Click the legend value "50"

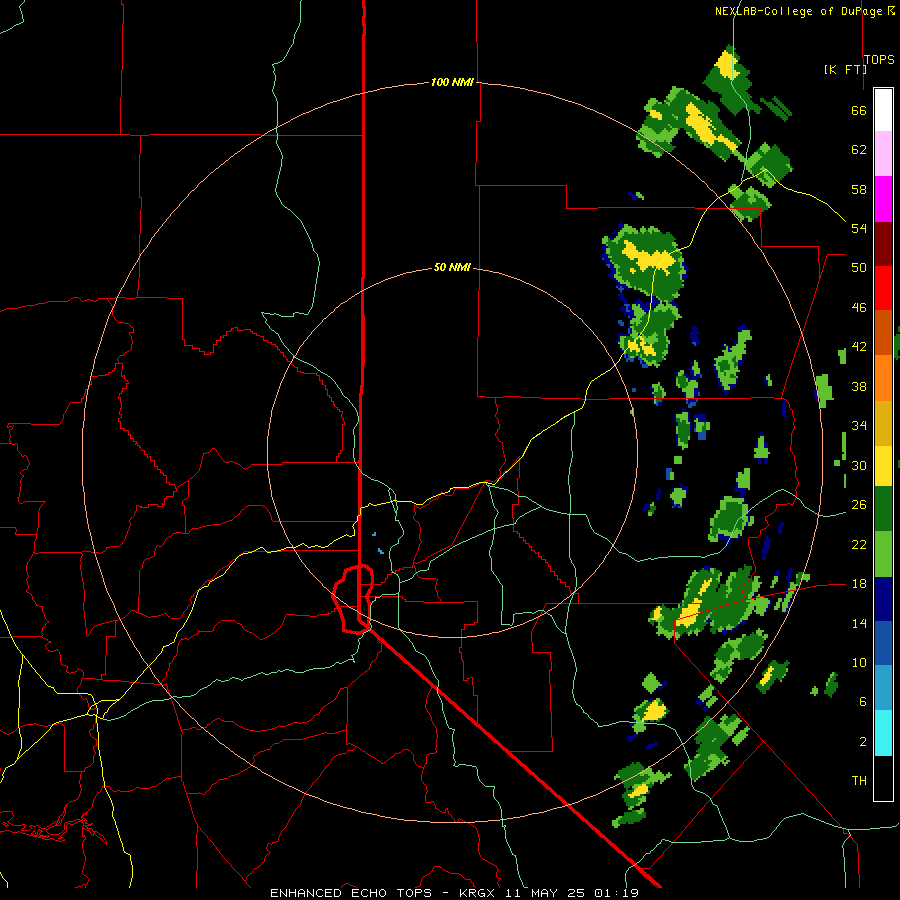click(x=859, y=268)
